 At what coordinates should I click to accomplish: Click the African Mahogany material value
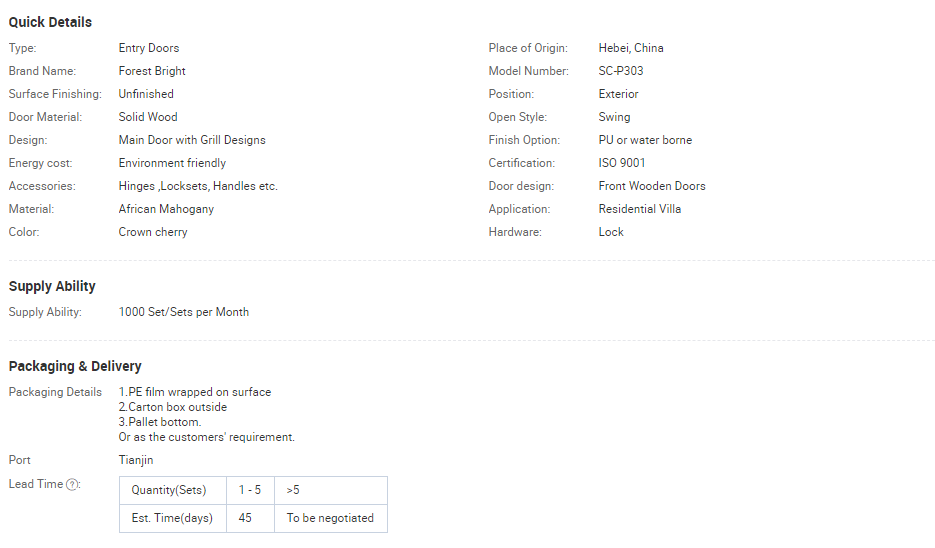[166, 209]
